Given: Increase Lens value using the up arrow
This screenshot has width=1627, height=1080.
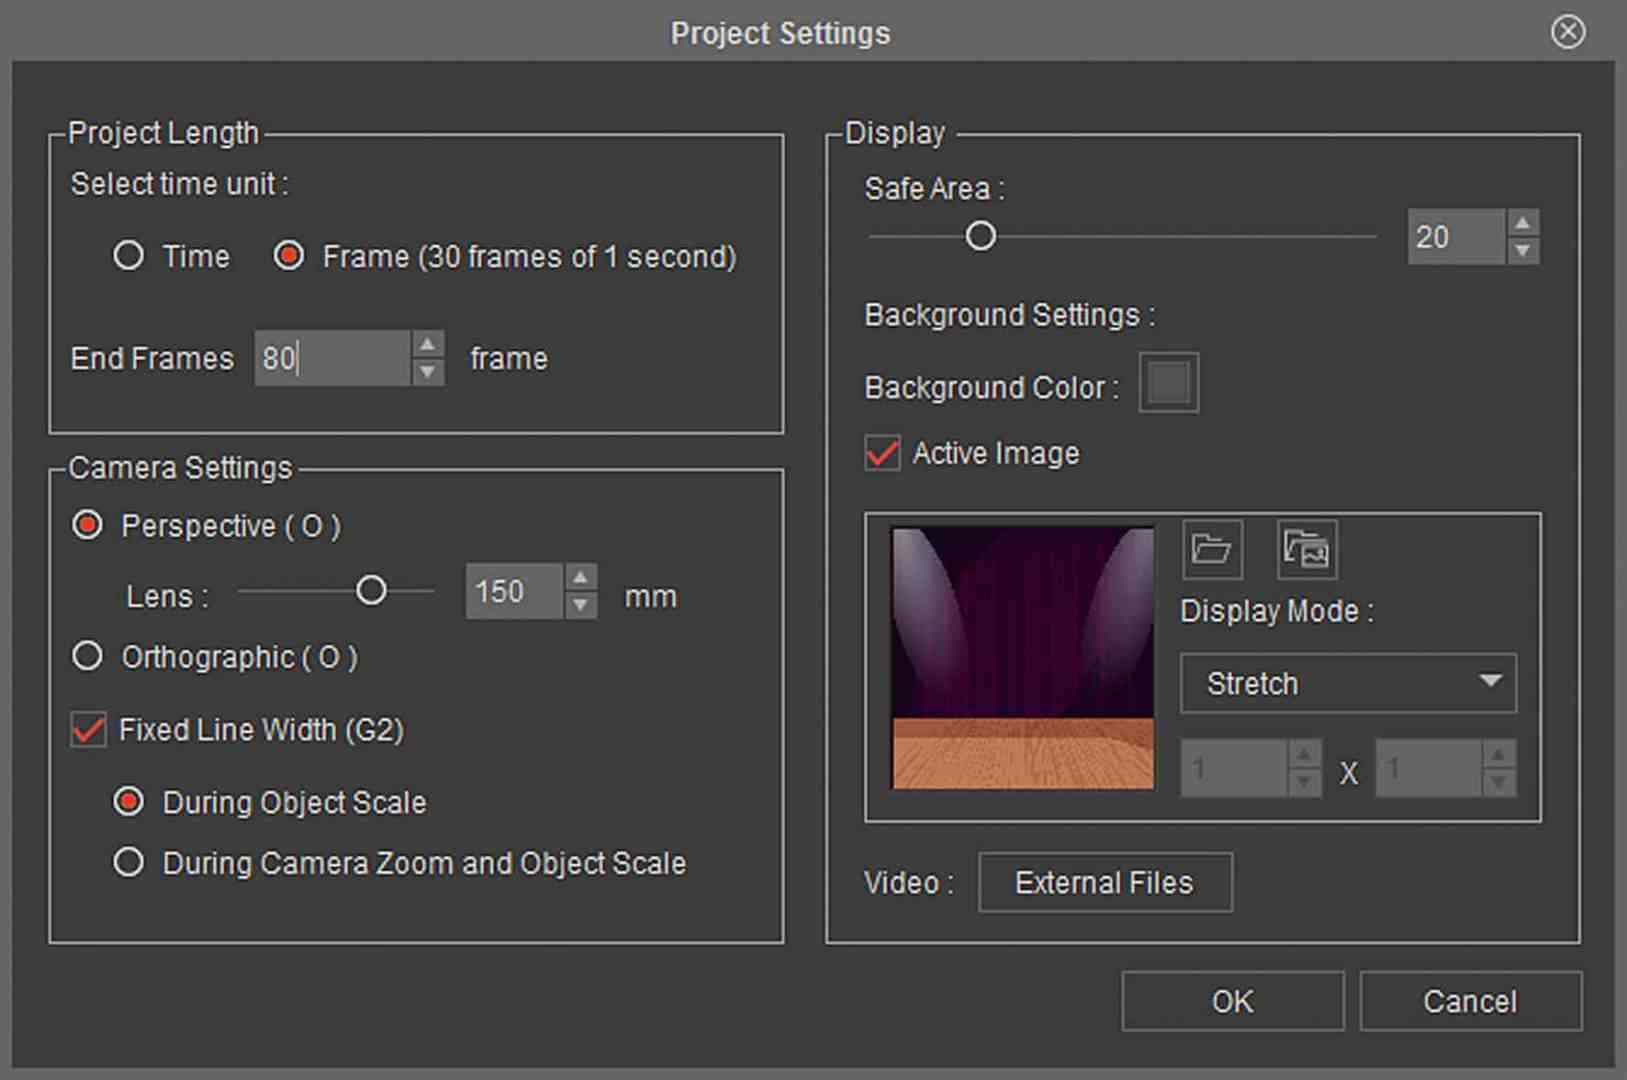Looking at the screenshot, I should coord(581,578).
